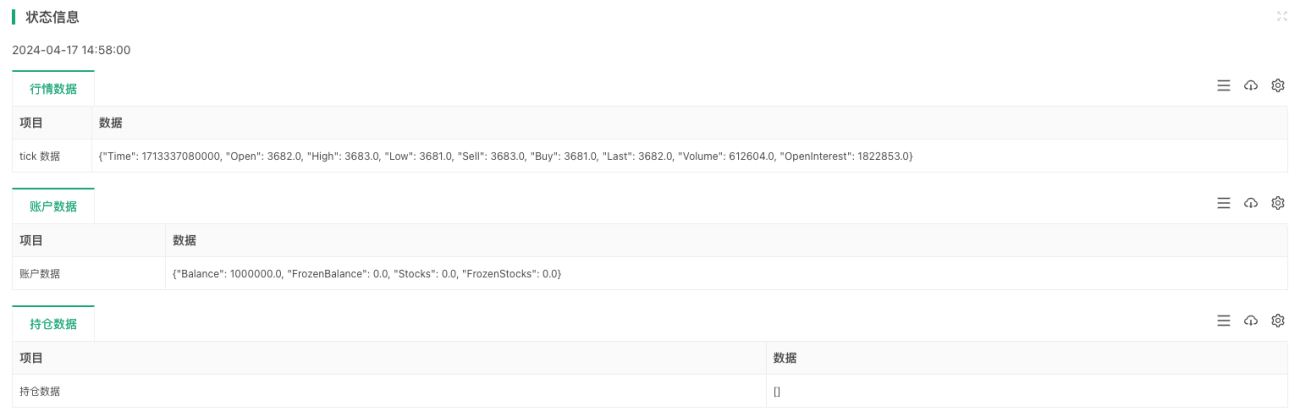Expand 状态信息 panel with fullscreen icon
Image resolution: width=1300 pixels, height=417 pixels.
tap(1281, 17)
